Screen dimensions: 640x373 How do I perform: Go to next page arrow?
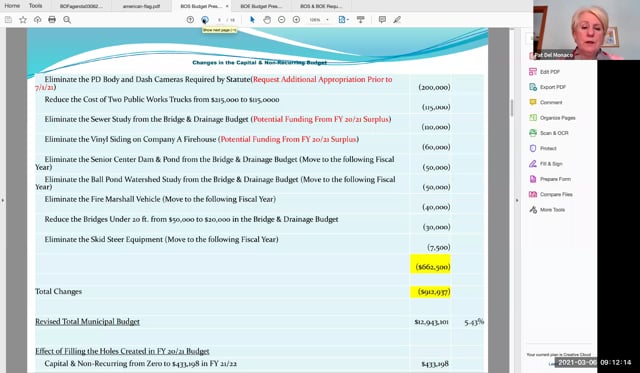pyautogui.click(x=205, y=20)
